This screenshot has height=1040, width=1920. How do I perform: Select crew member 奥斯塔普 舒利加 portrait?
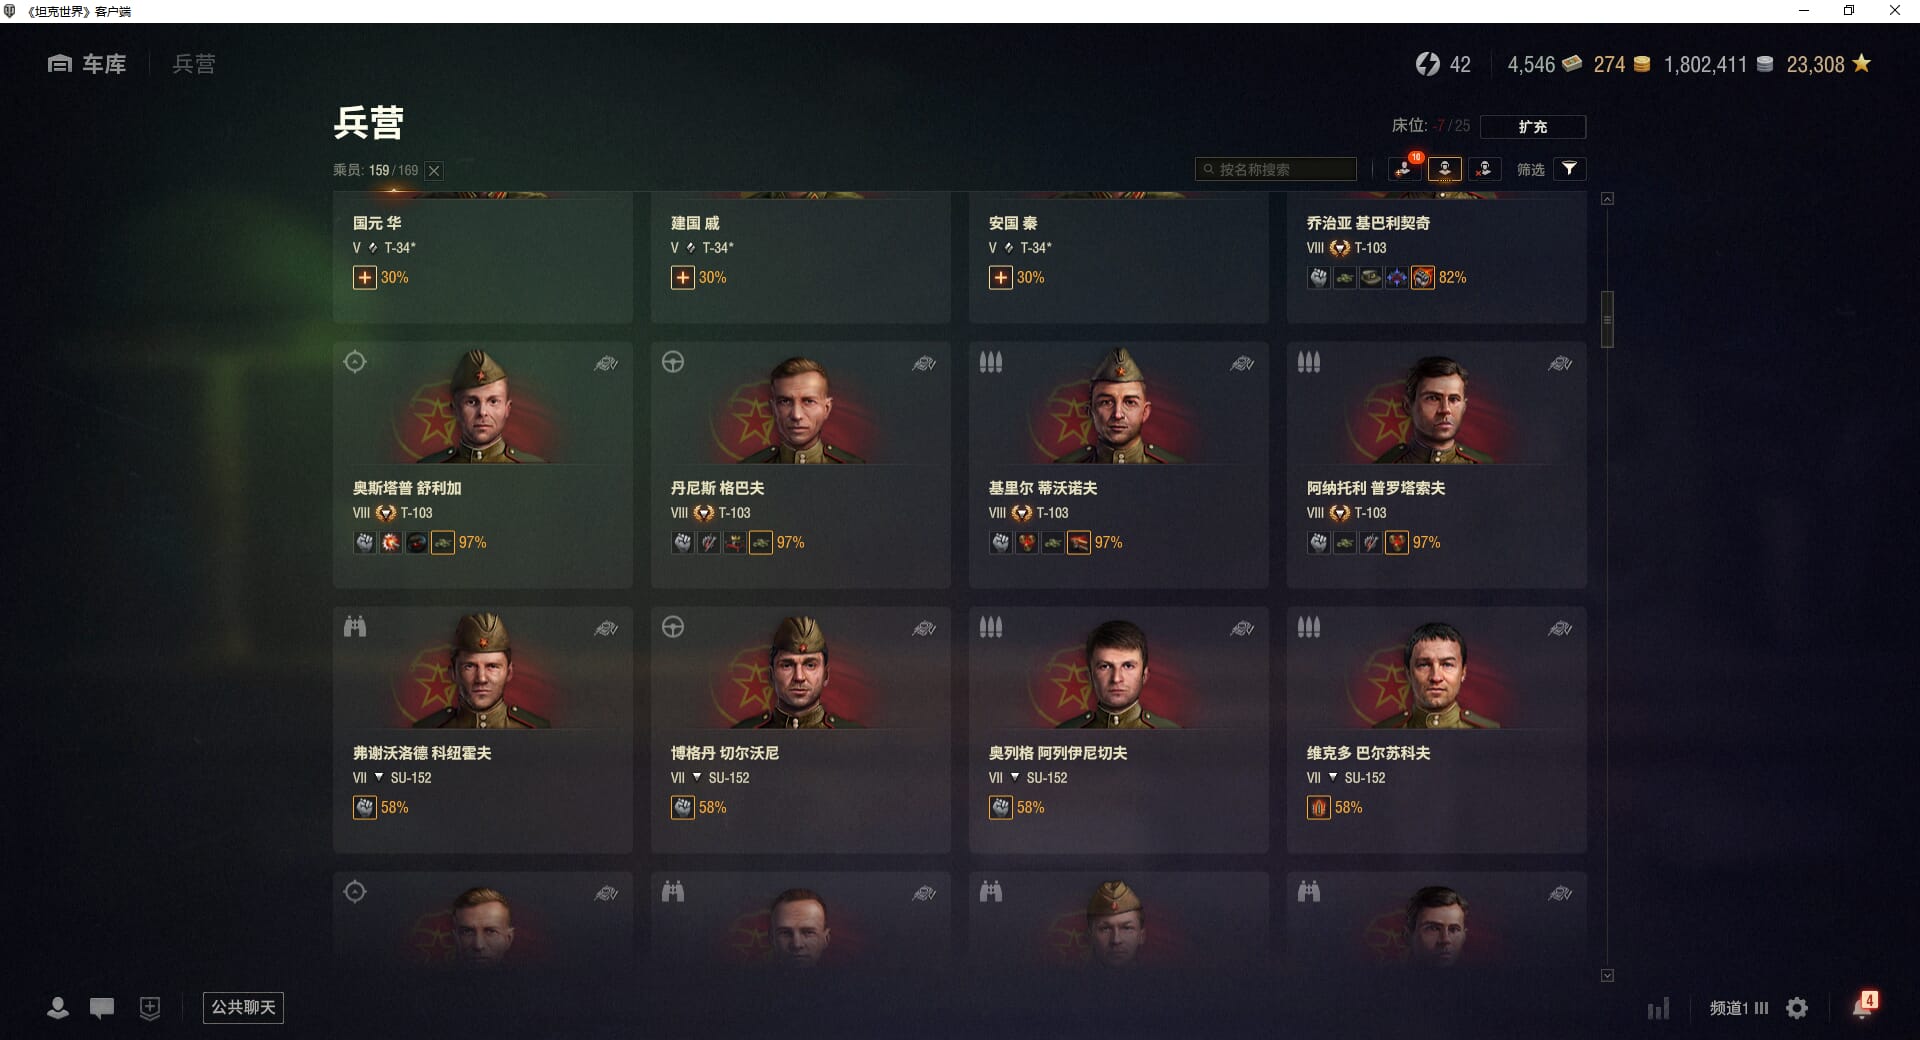tap(481, 406)
